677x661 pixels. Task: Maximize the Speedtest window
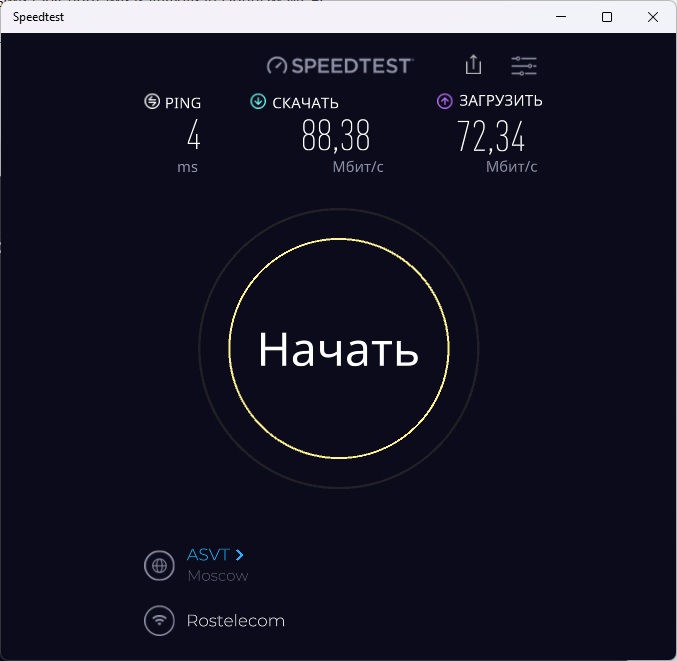pos(607,17)
